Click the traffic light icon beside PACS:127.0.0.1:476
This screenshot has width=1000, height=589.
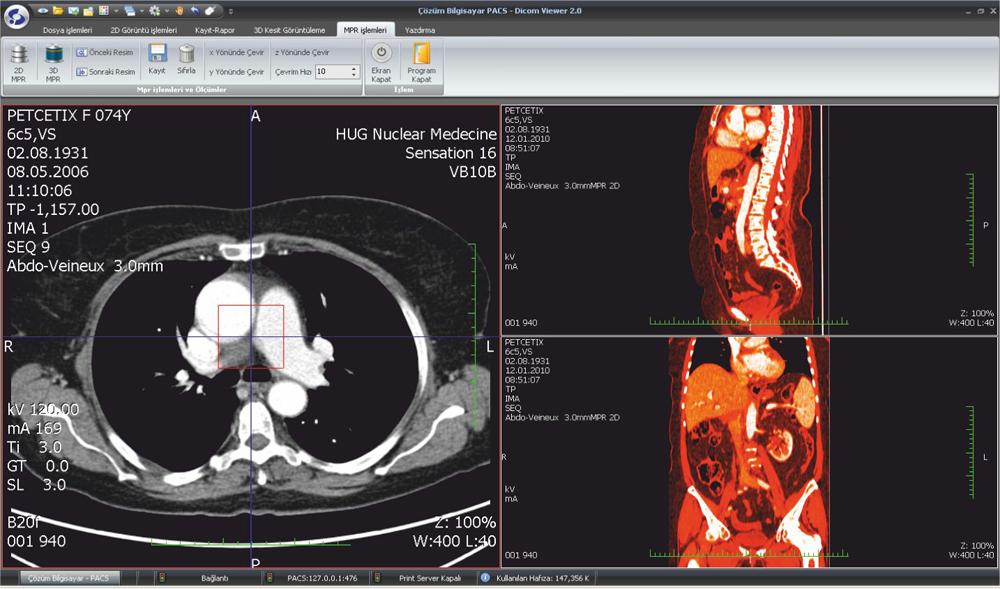[270, 578]
